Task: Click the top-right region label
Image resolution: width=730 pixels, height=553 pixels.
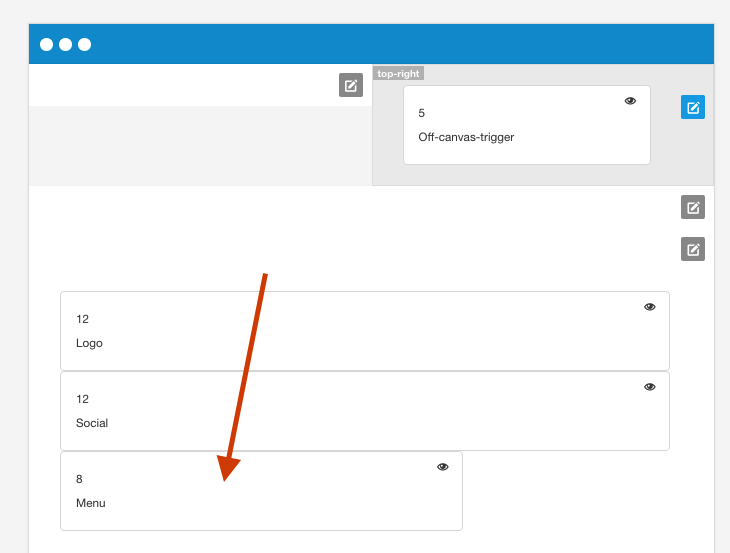Action: click(398, 74)
